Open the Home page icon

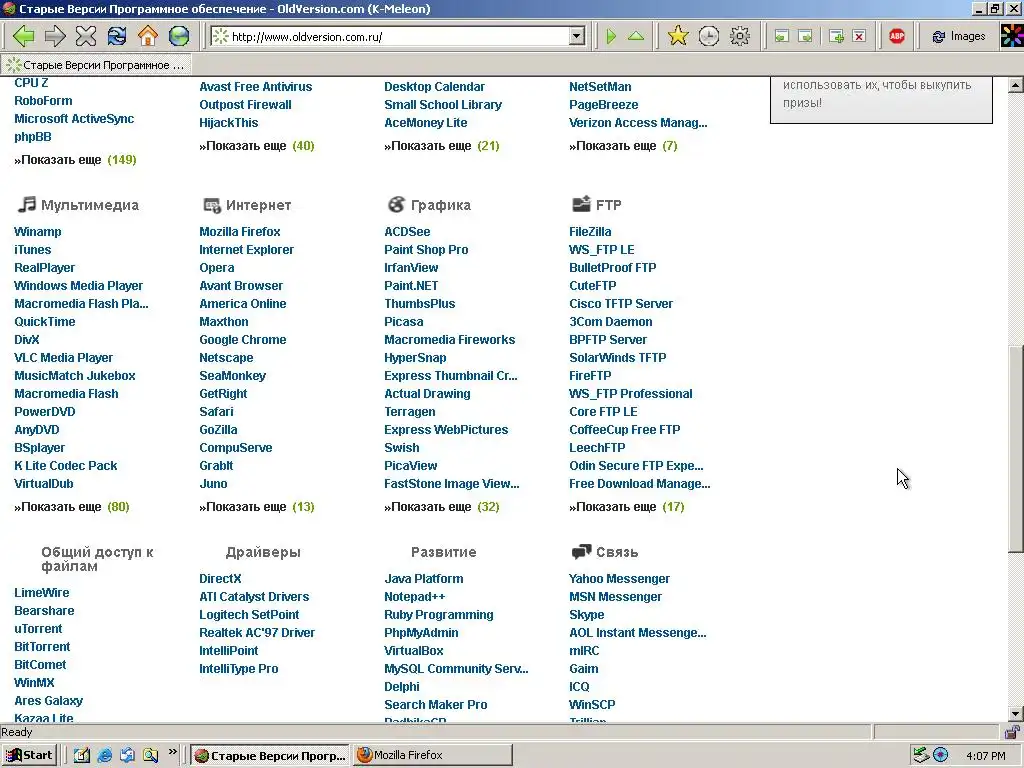148,36
